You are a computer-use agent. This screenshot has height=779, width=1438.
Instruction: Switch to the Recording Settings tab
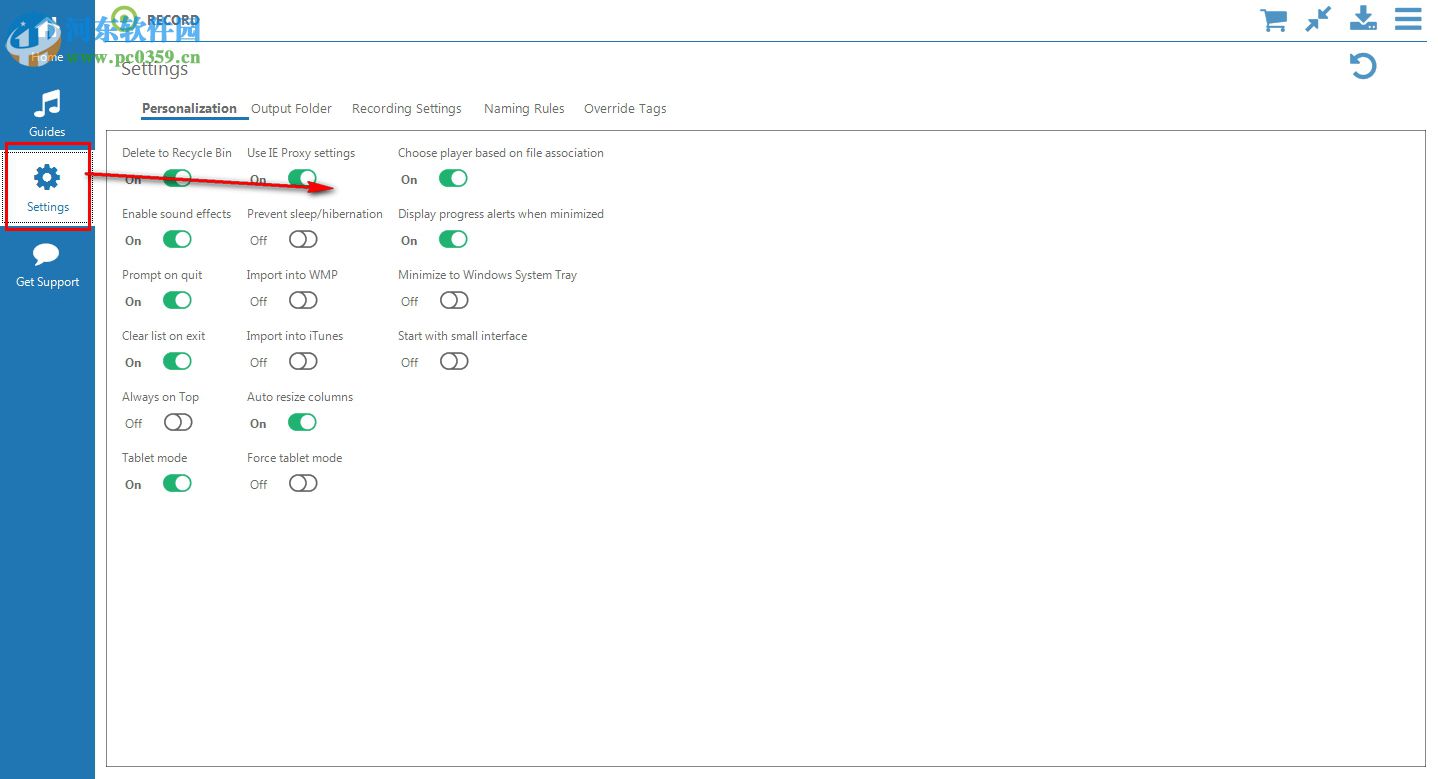coord(407,109)
